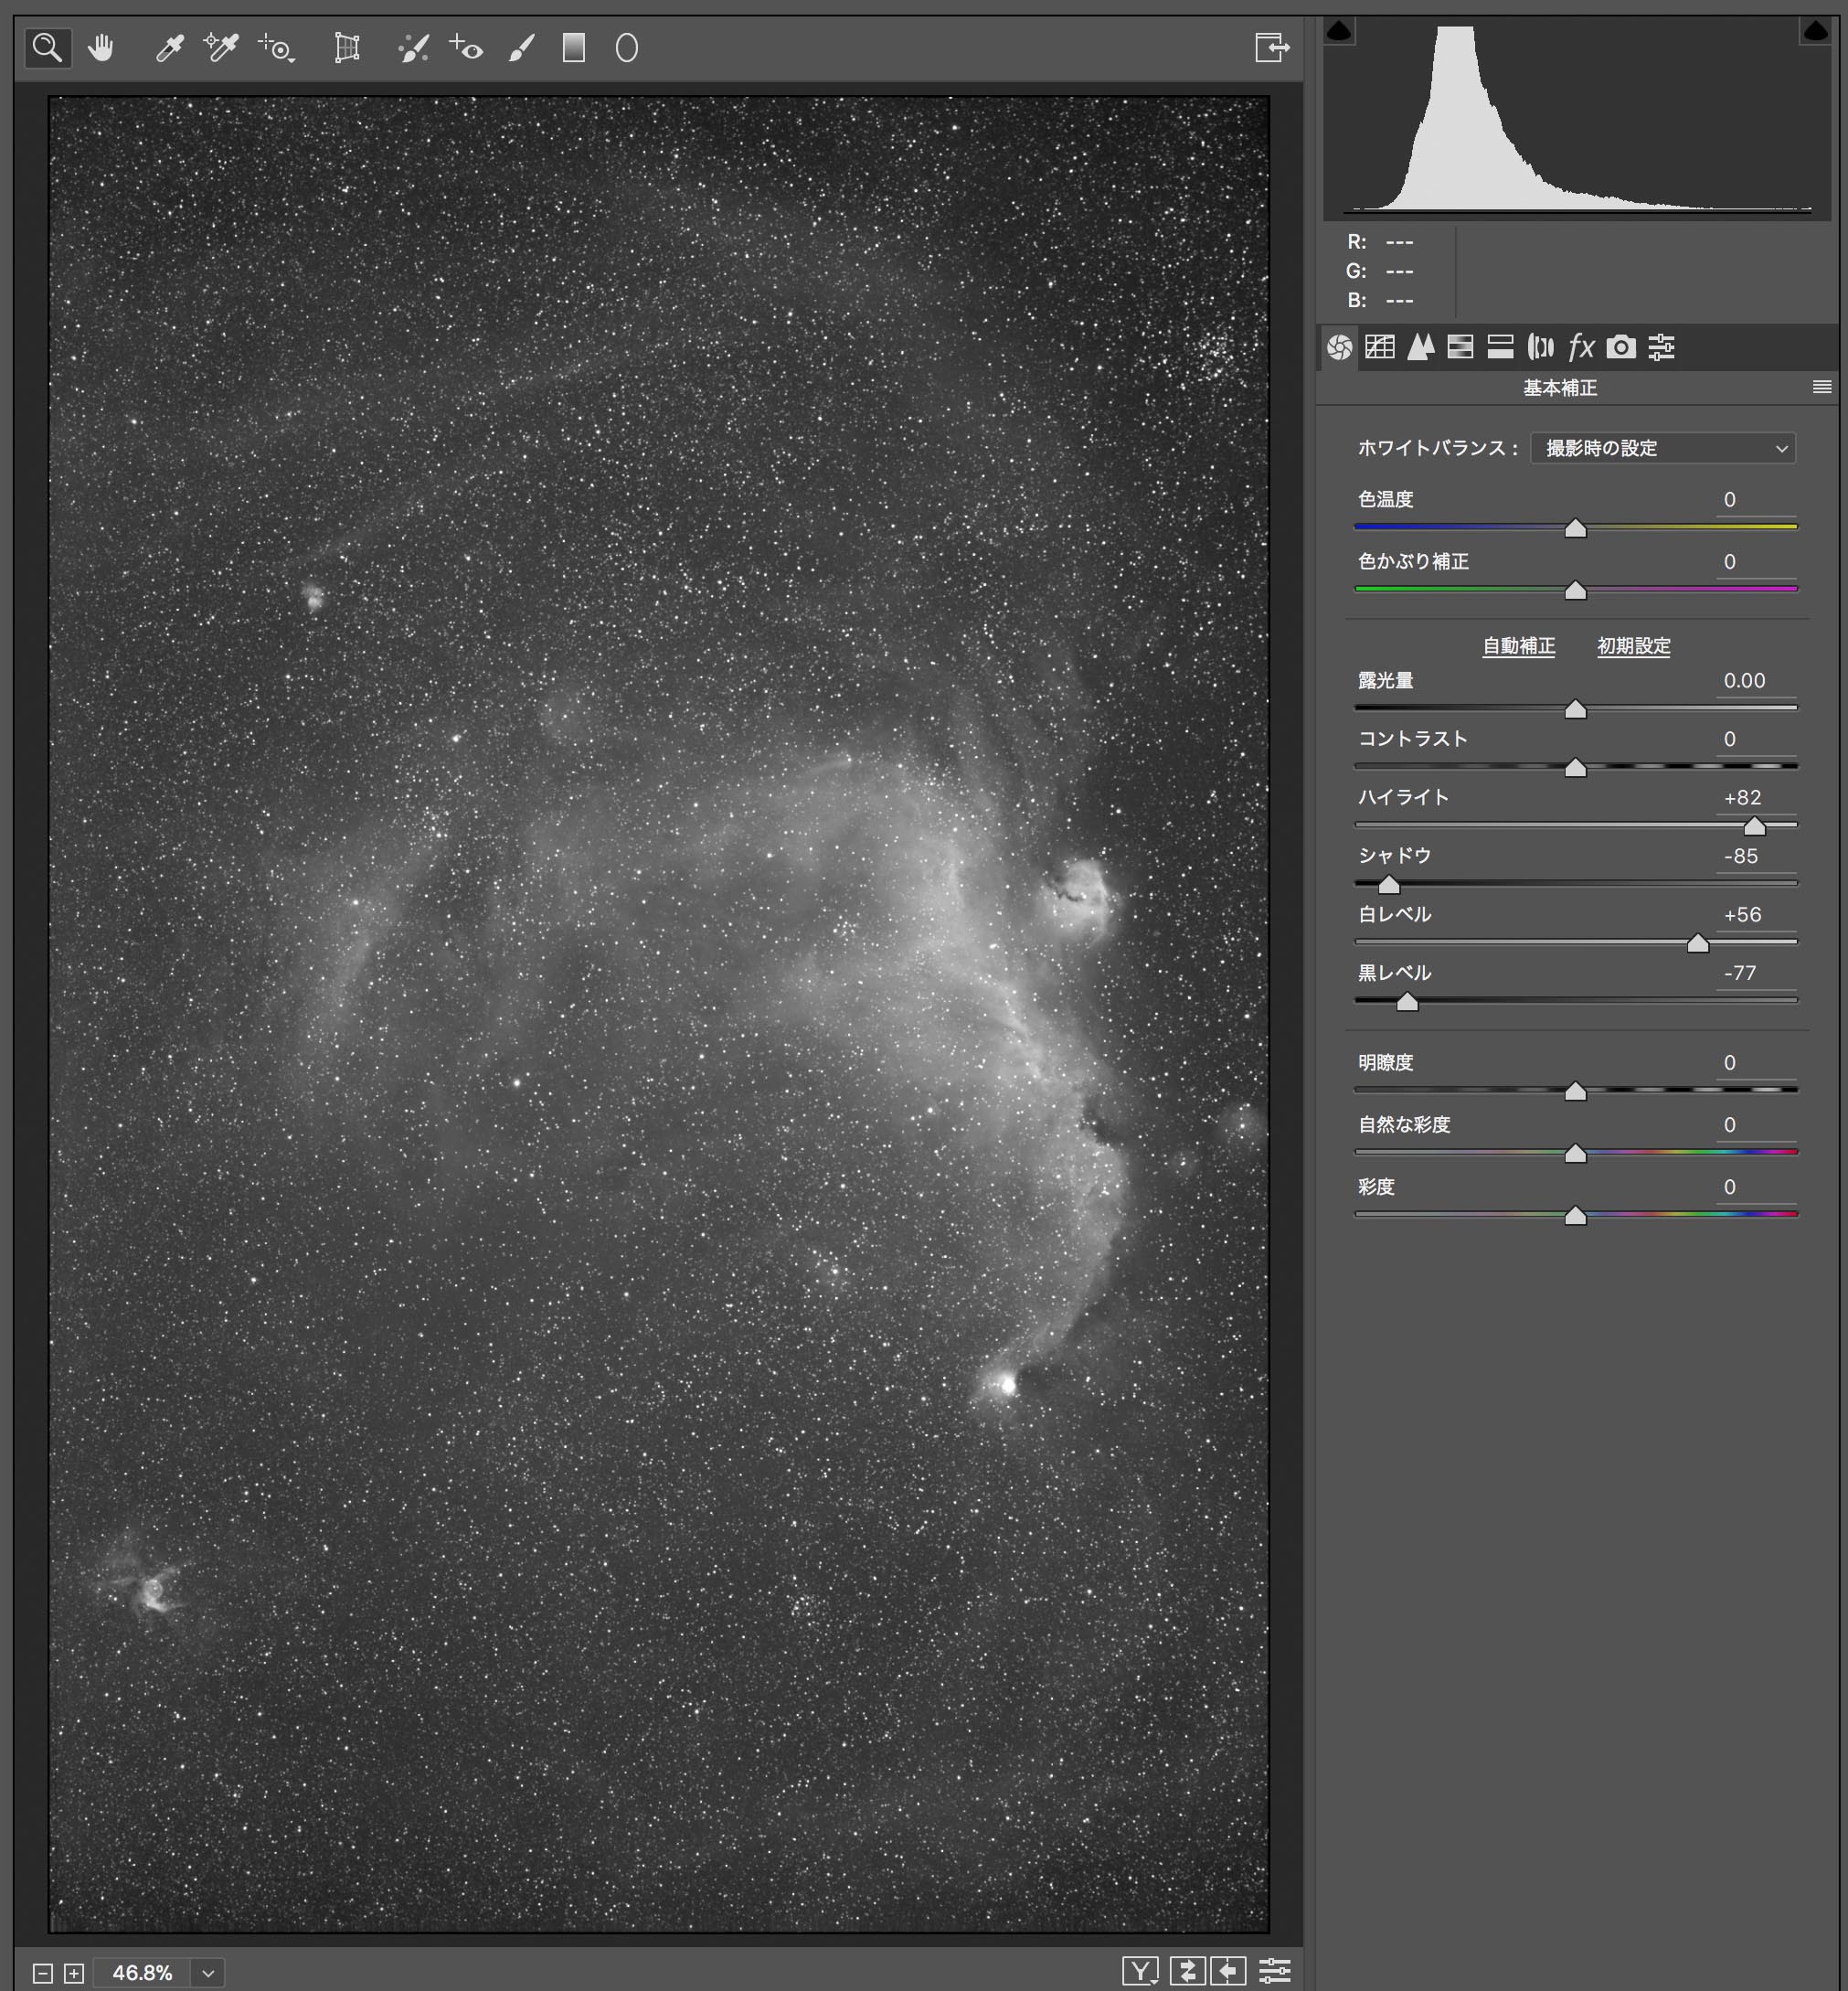The height and width of the screenshot is (1991, 1848).
Task: Toggle shadow clipping warning in histogram
Action: pos(1338,32)
